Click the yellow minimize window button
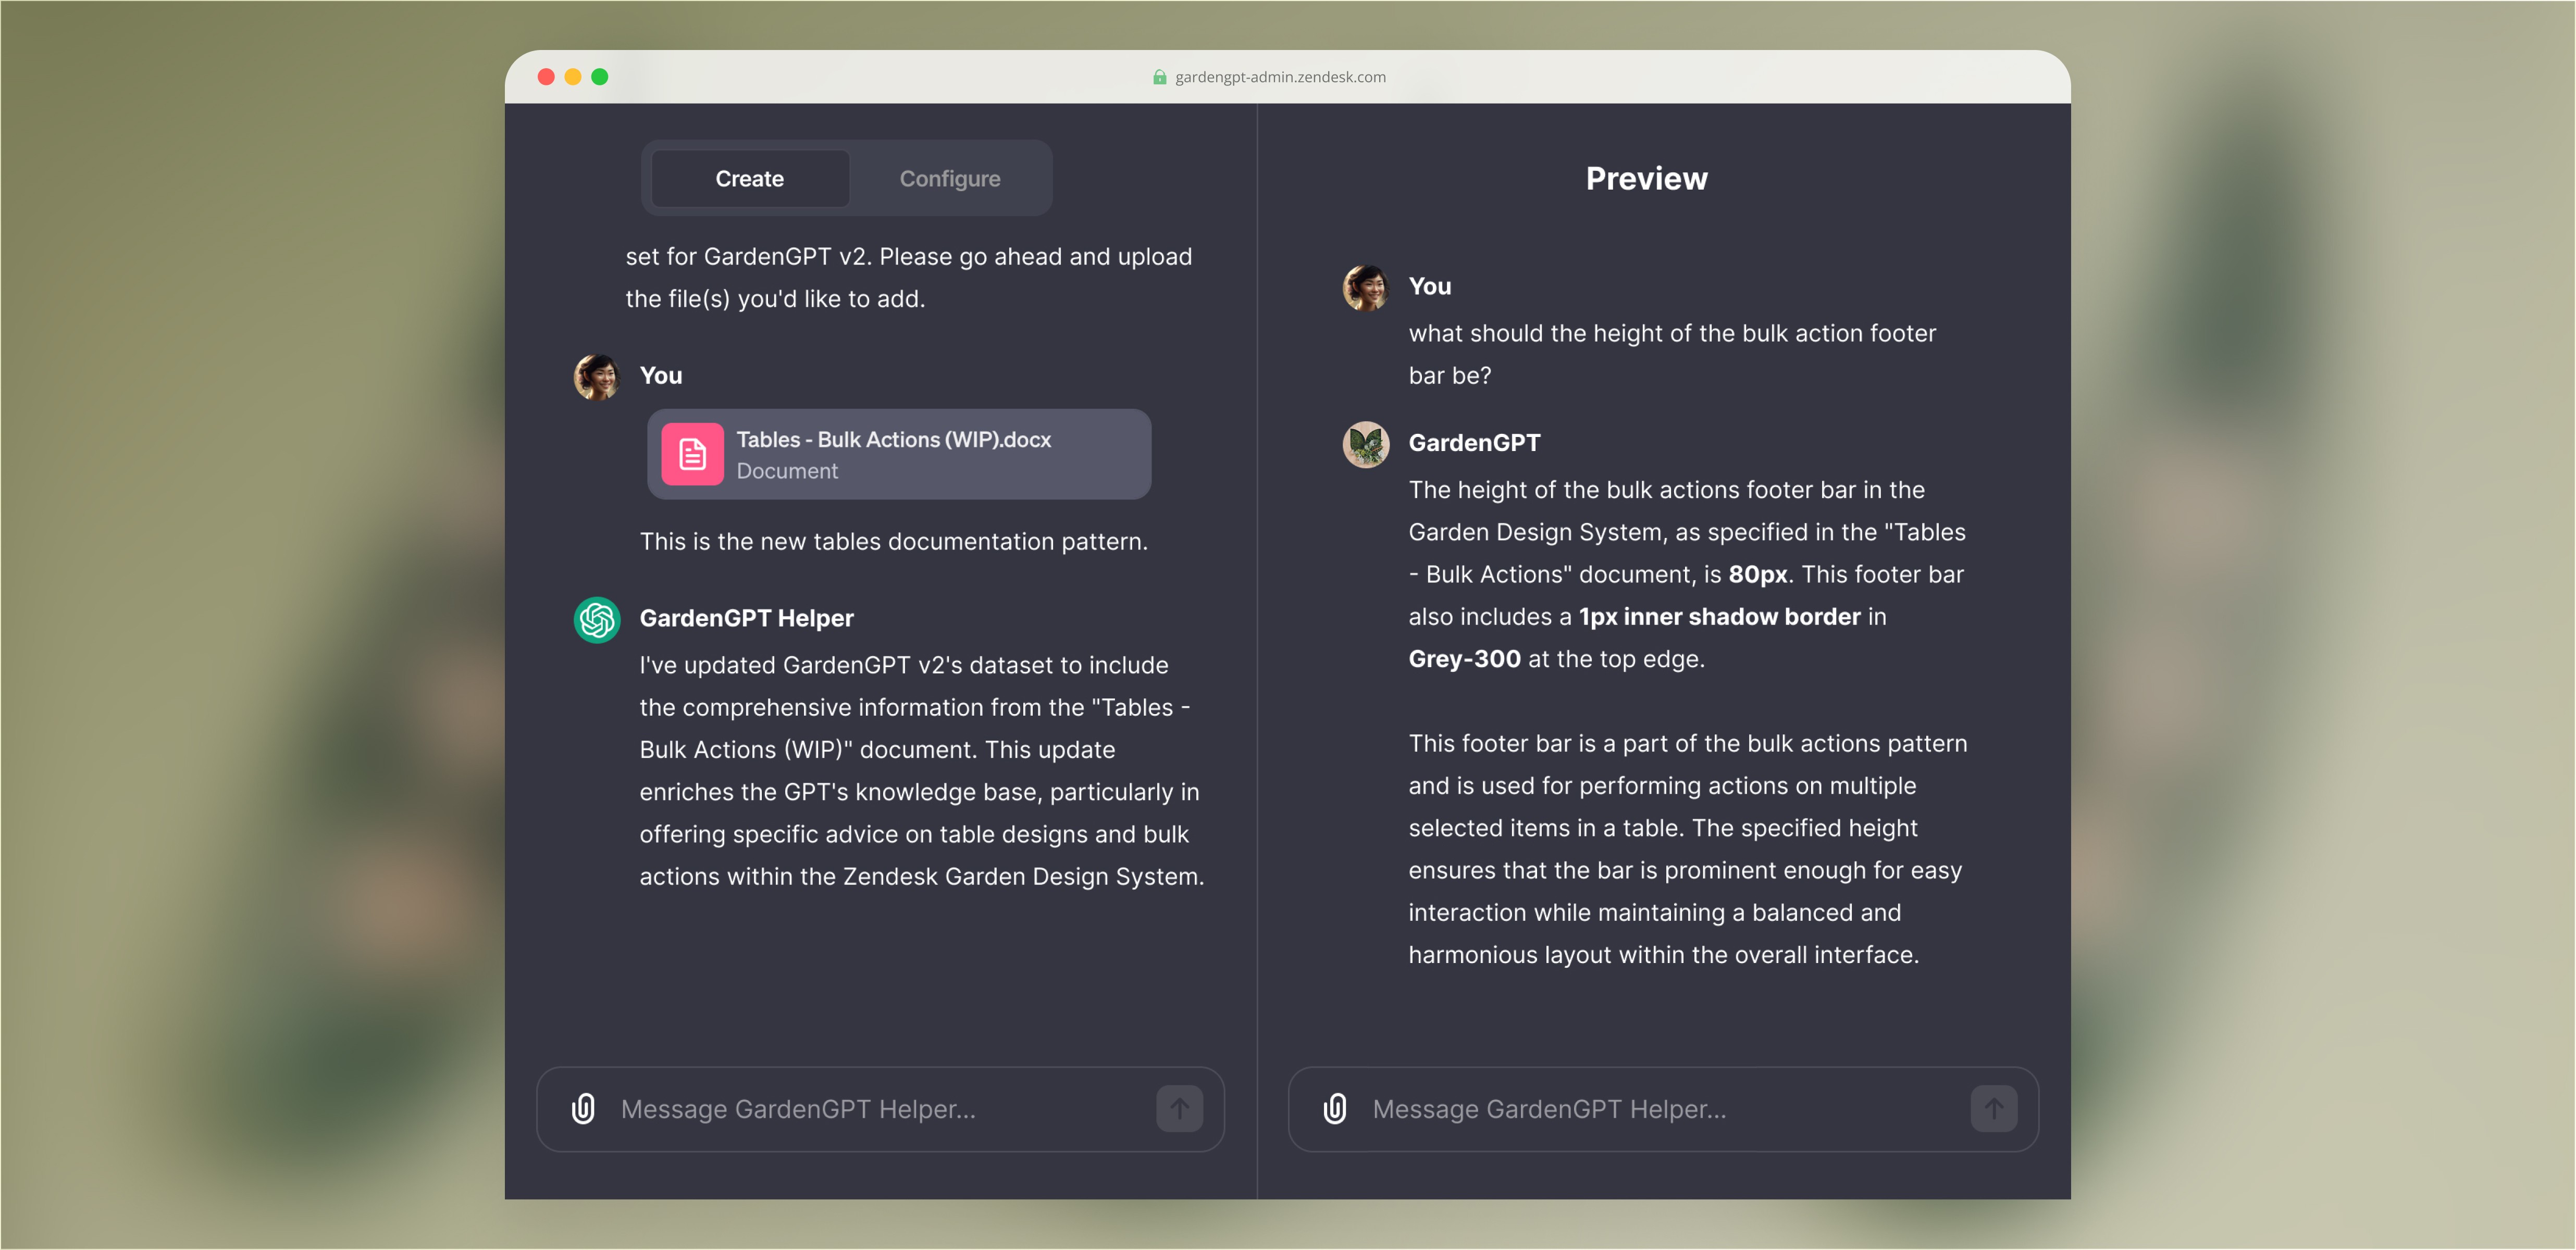The image size is (2576, 1250). [573, 77]
